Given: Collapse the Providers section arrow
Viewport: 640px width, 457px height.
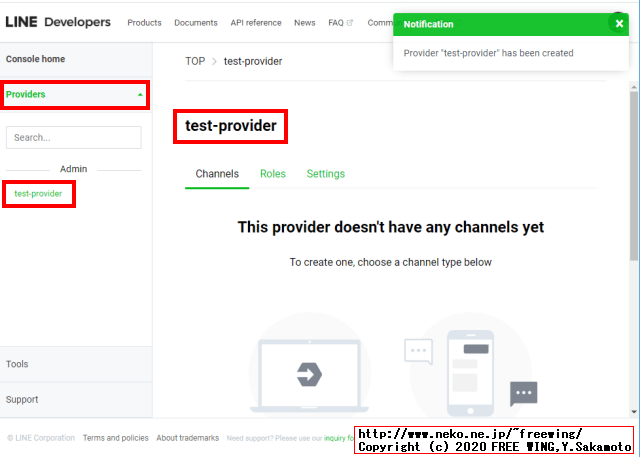Looking at the screenshot, I should coord(140,95).
